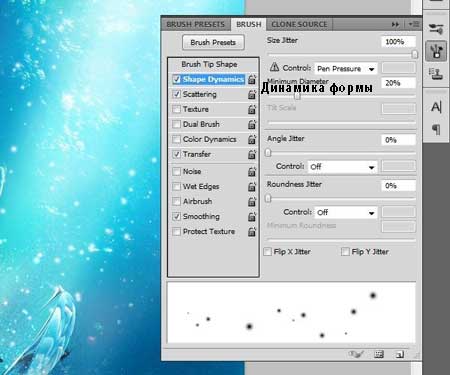Click the Size Jitter control warning triangle
The height and width of the screenshot is (375, 450).
(x=274, y=67)
